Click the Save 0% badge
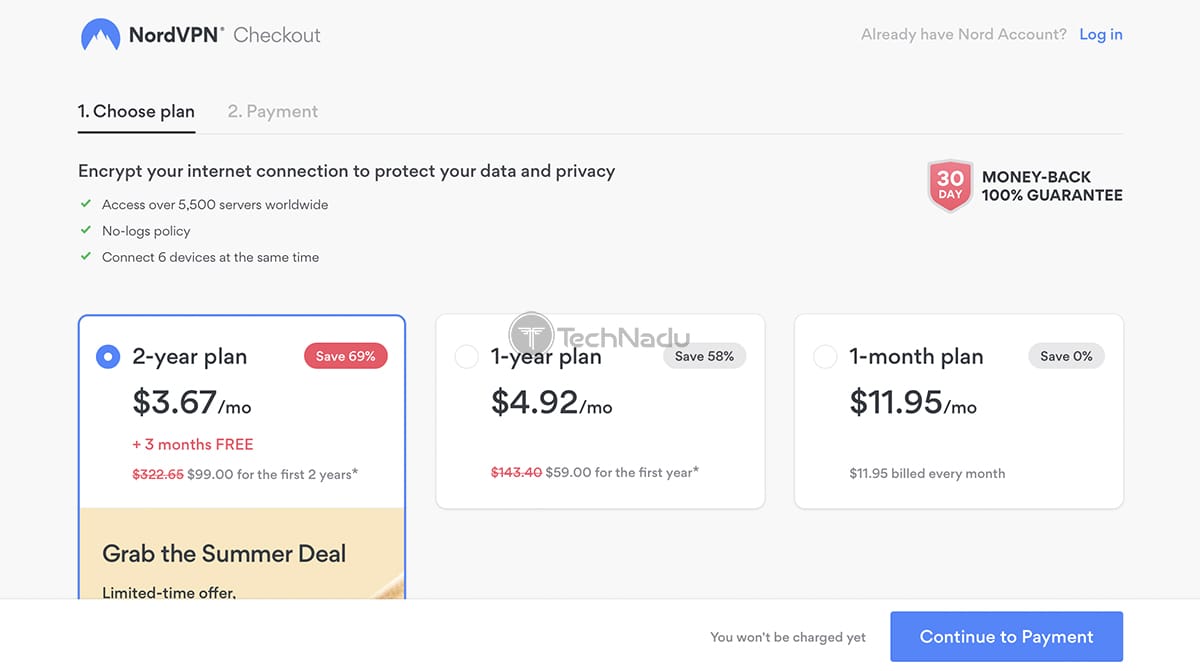 coord(1066,356)
